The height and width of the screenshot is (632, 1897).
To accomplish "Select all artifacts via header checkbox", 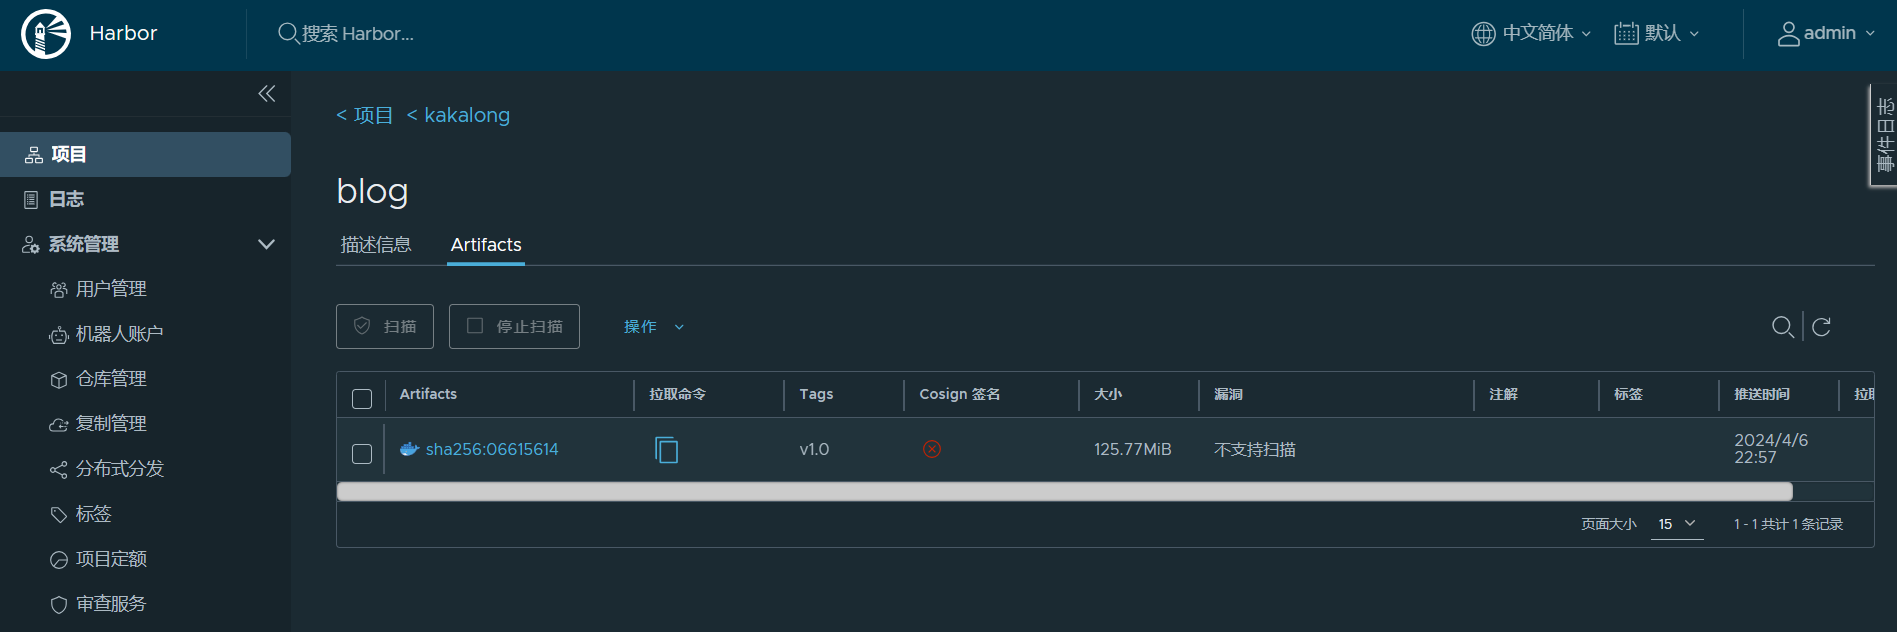I will click(362, 399).
